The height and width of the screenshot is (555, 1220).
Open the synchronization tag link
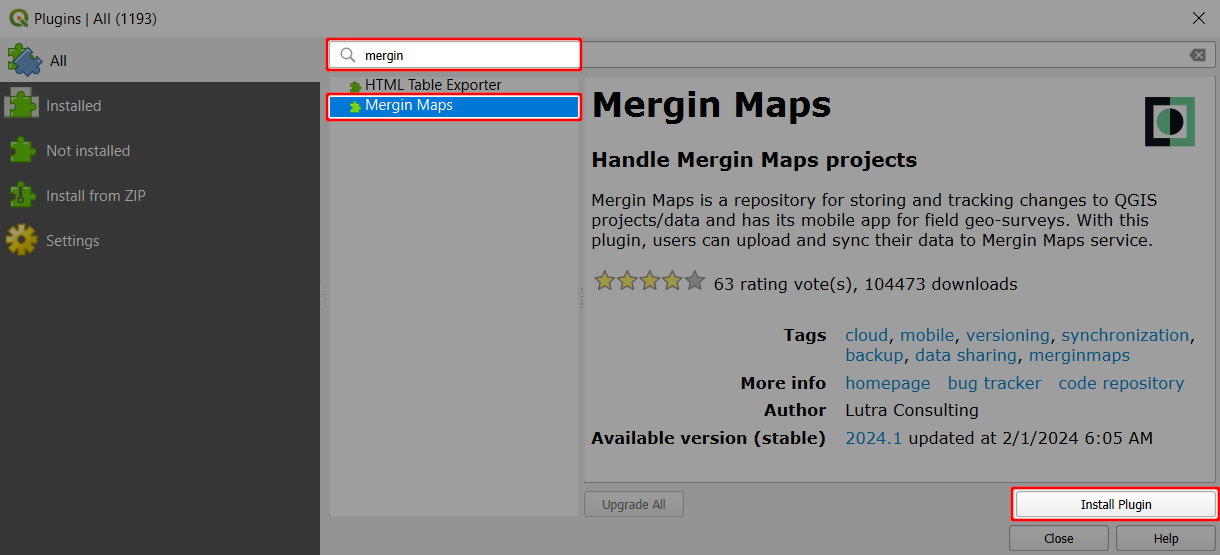(1125, 336)
